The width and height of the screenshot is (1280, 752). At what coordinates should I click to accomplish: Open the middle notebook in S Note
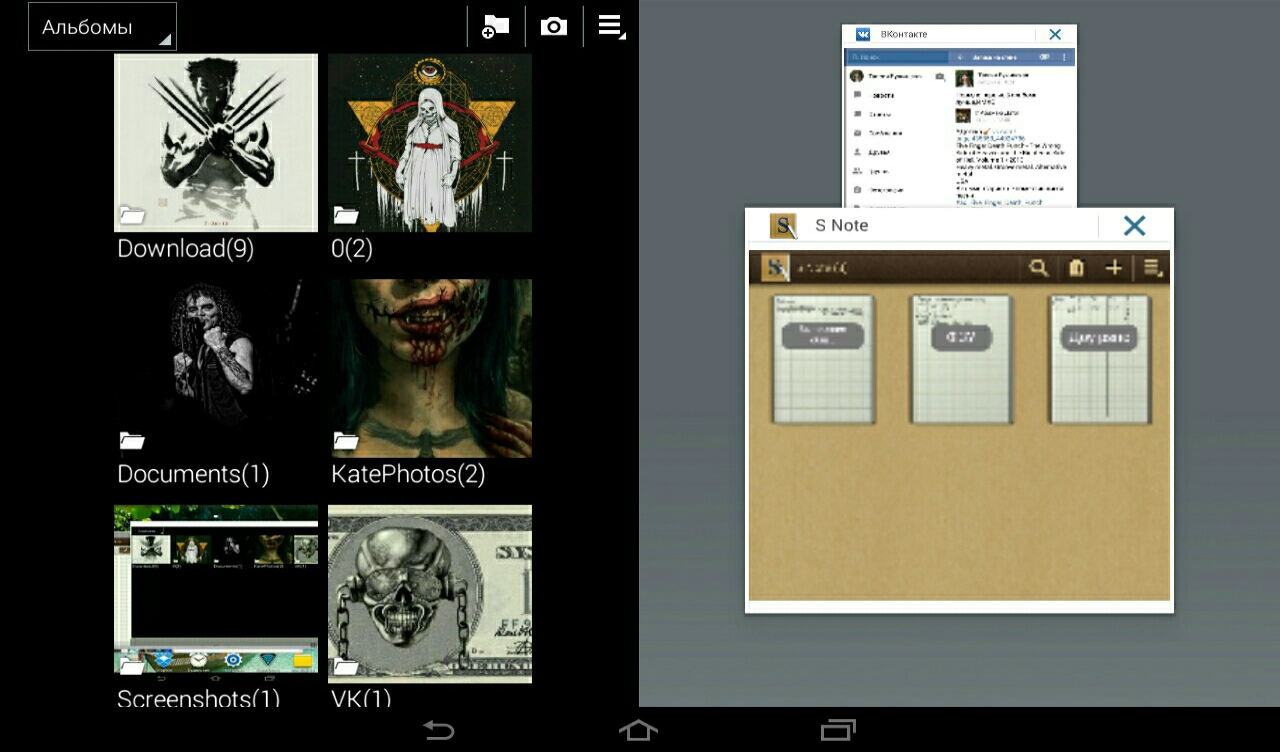coord(960,360)
